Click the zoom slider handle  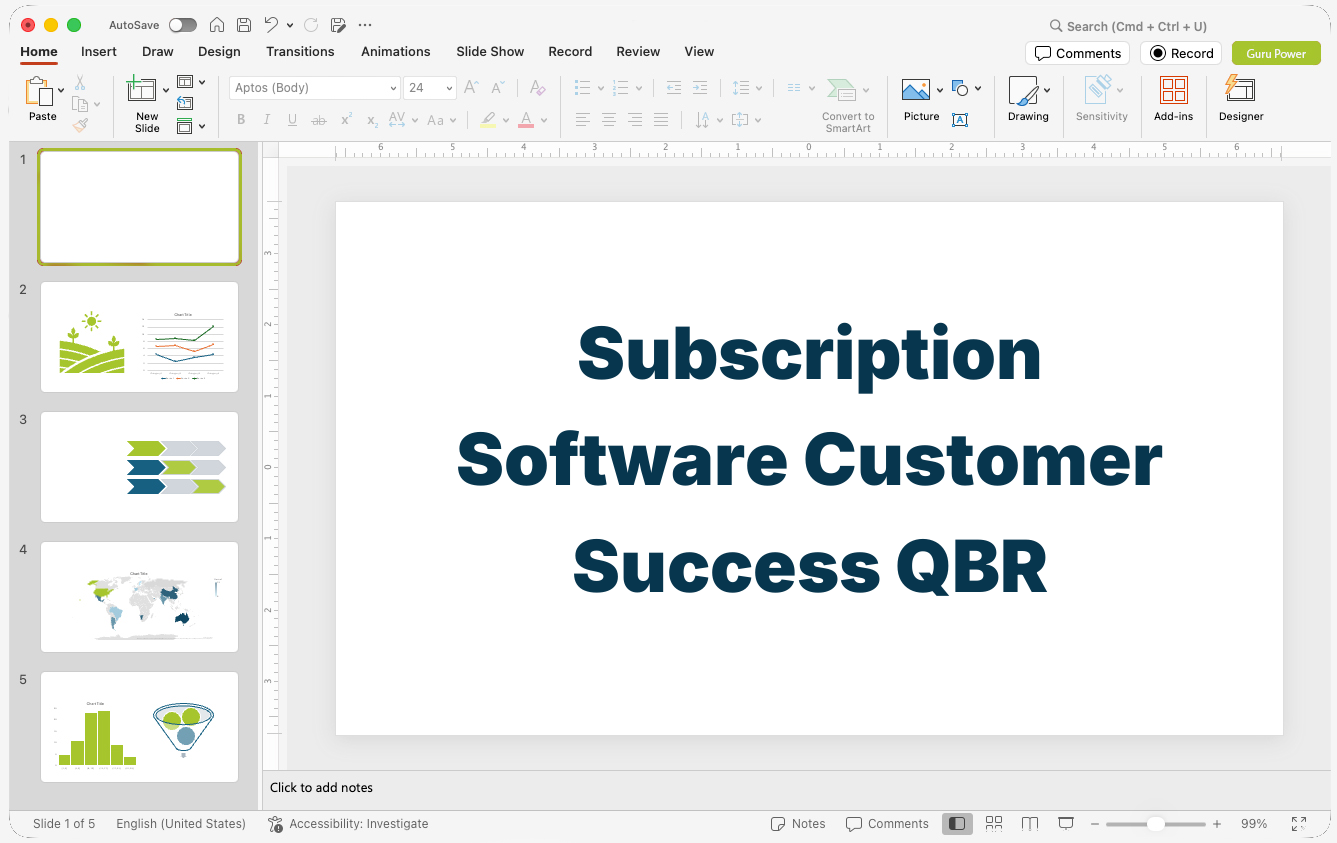[1155, 824]
